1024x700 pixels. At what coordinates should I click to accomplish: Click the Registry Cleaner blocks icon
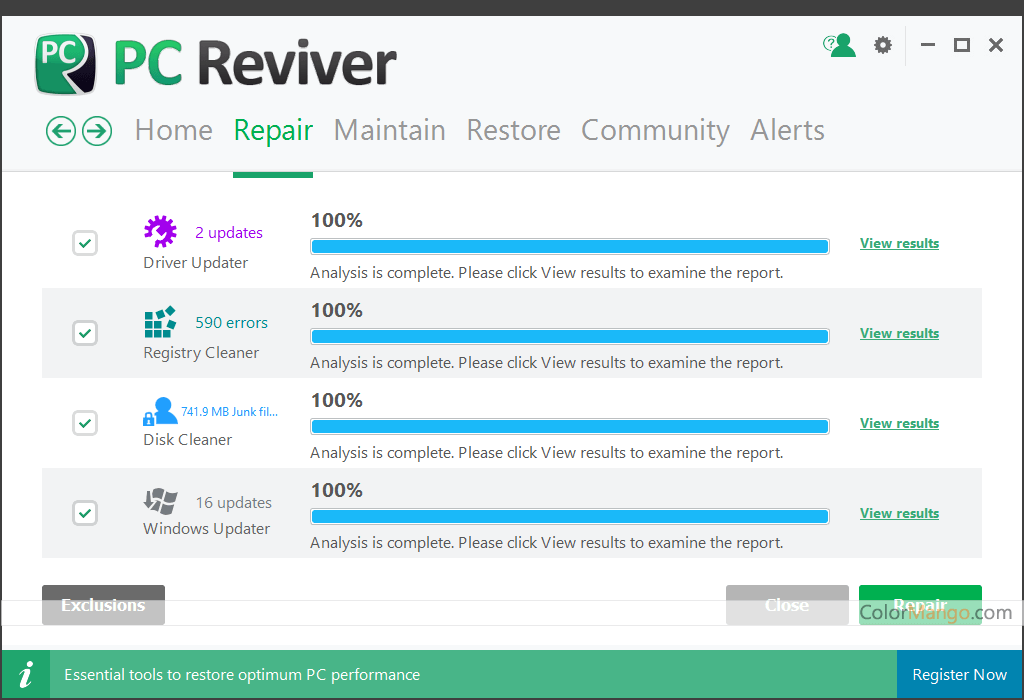click(x=160, y=321)
